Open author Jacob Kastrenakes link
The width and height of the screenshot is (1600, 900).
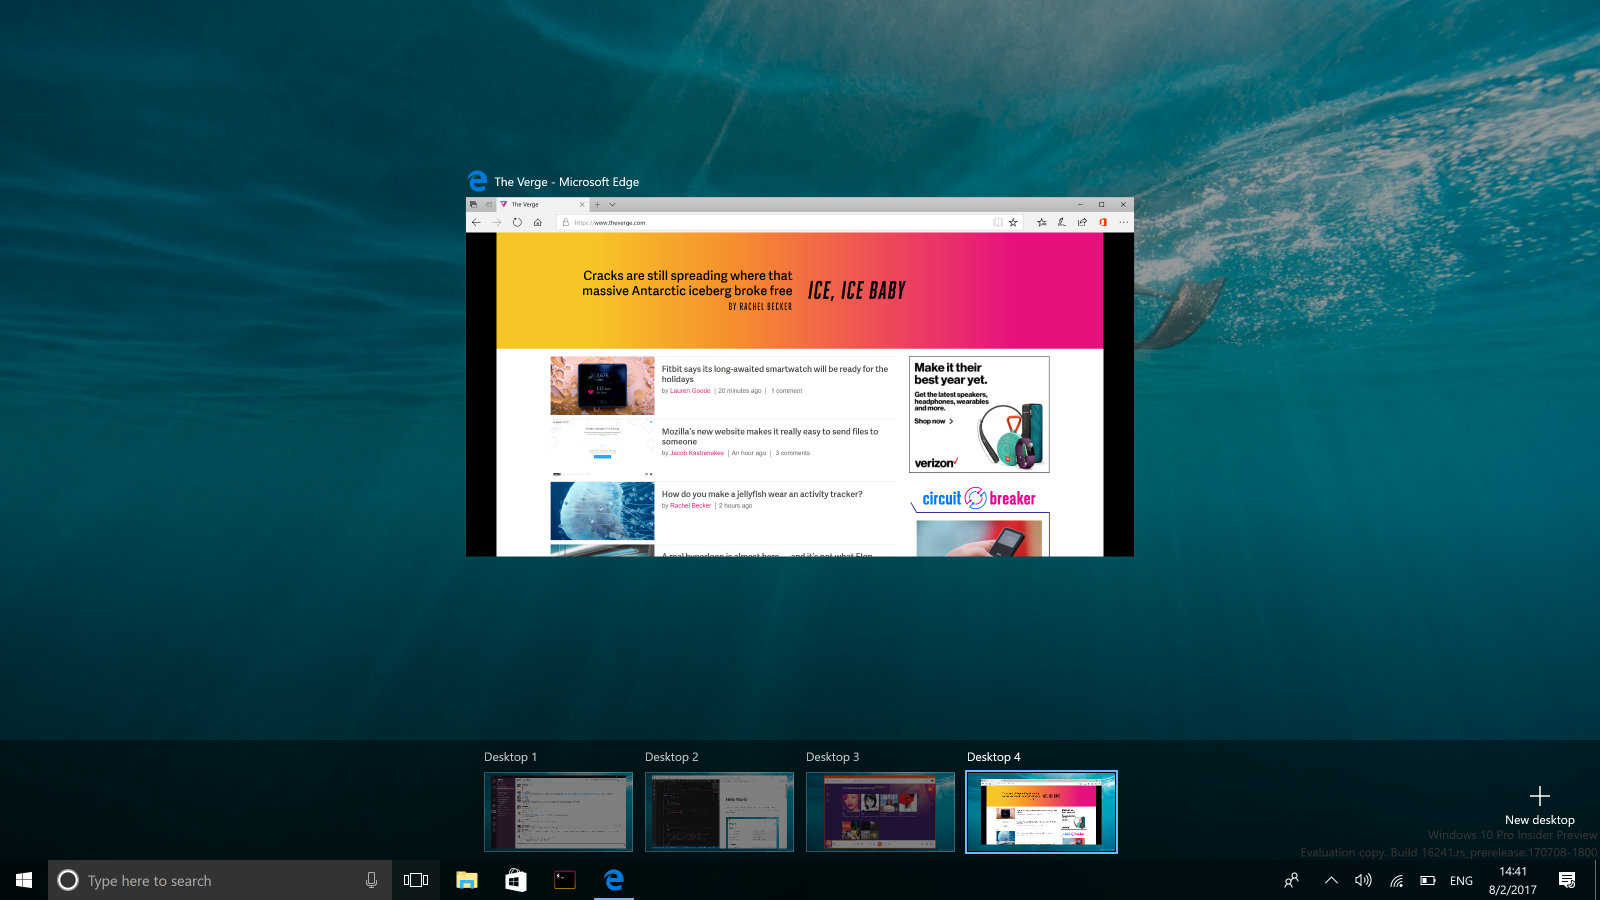click(x=697, y=453)
